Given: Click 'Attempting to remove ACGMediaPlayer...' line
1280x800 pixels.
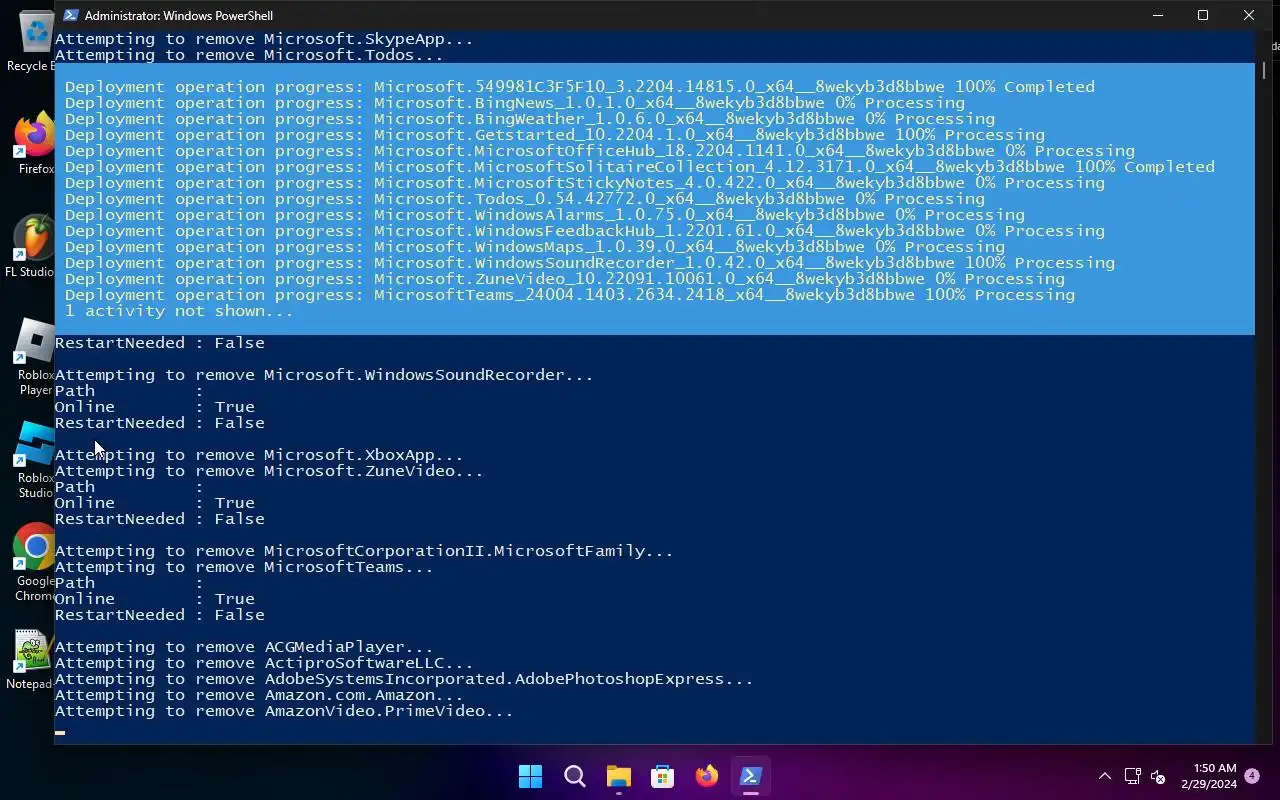Looking at the screenshot, I should [244, 647].
